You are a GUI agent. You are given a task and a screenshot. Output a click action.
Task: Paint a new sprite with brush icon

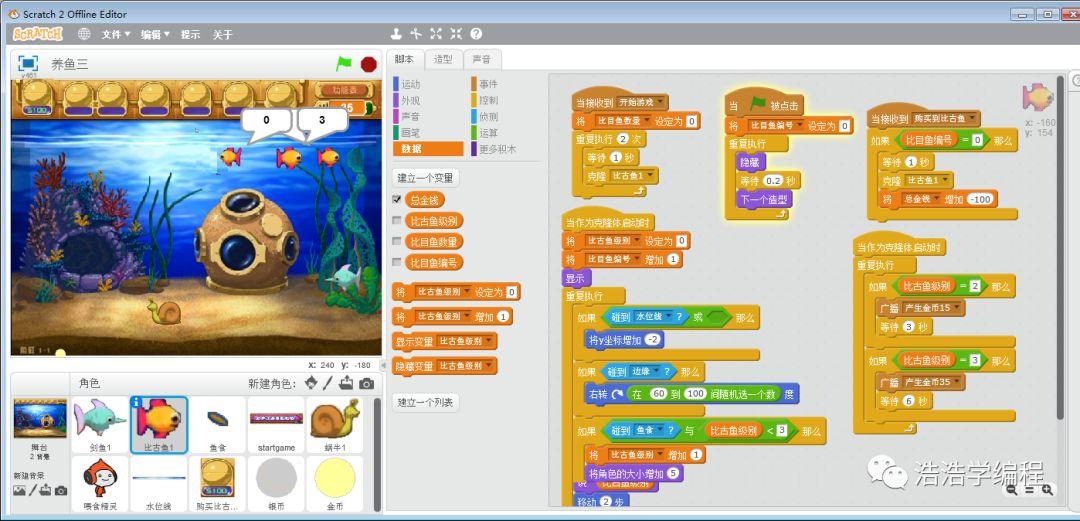tap(328, 383)
